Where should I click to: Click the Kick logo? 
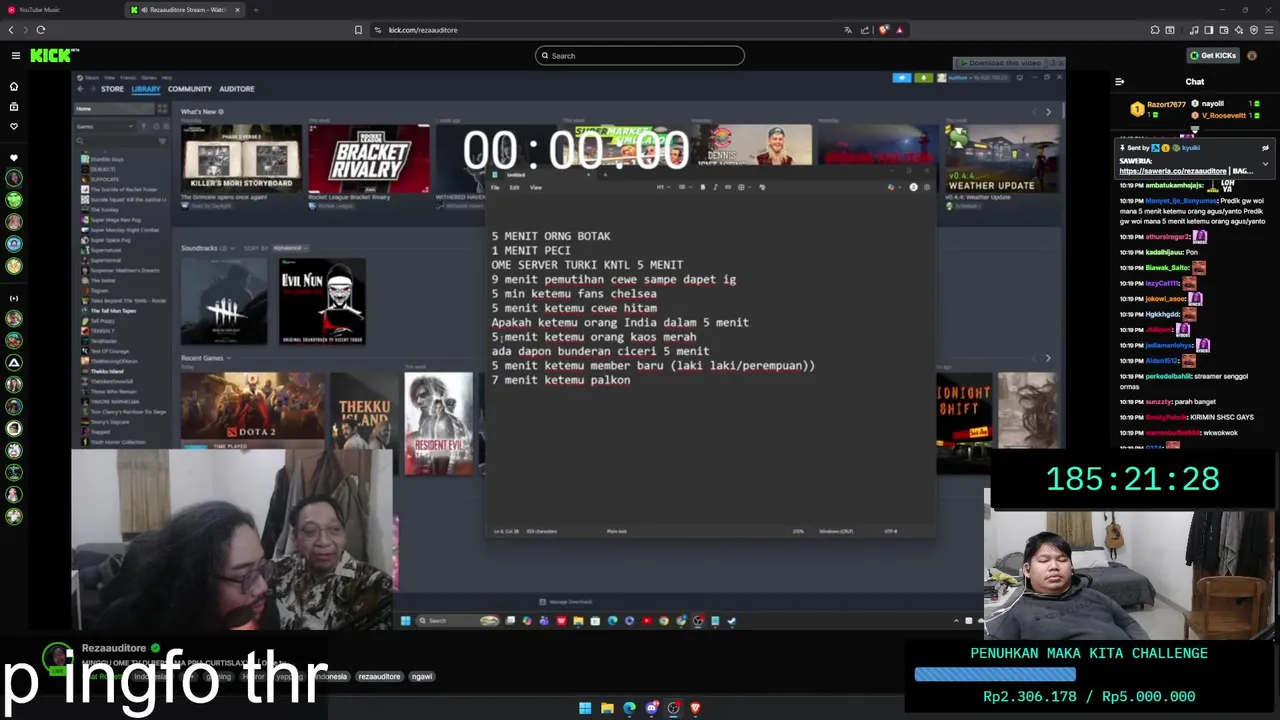[54, 56]
